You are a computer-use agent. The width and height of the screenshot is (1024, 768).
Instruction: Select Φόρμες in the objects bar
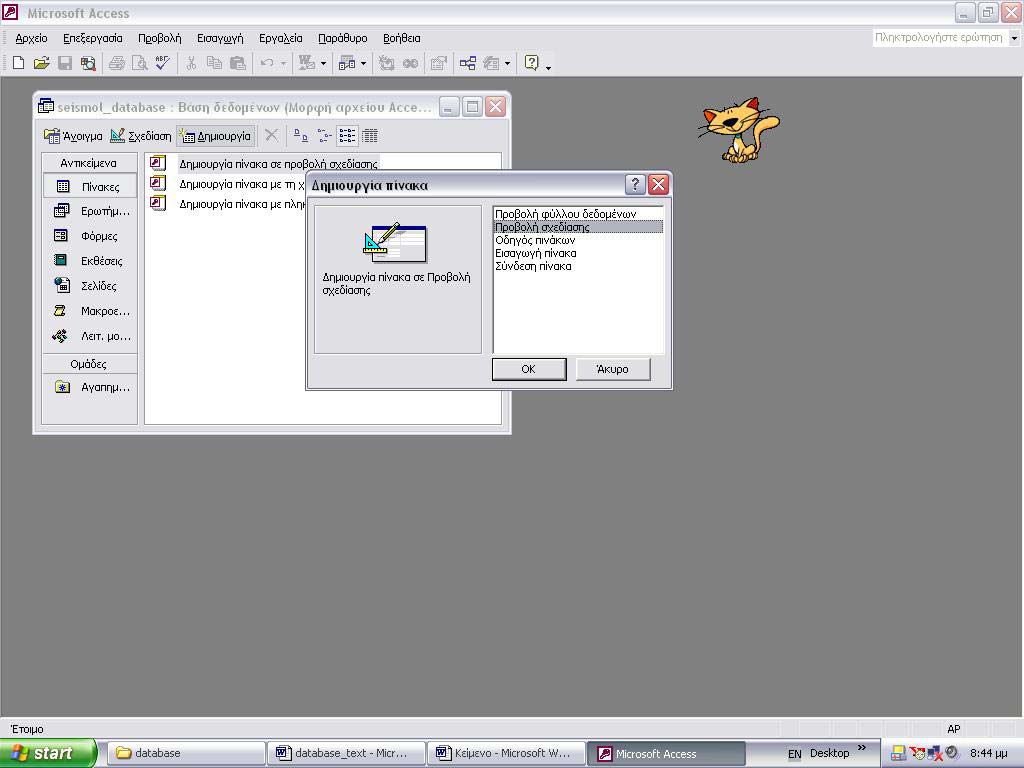pos(90,236)
